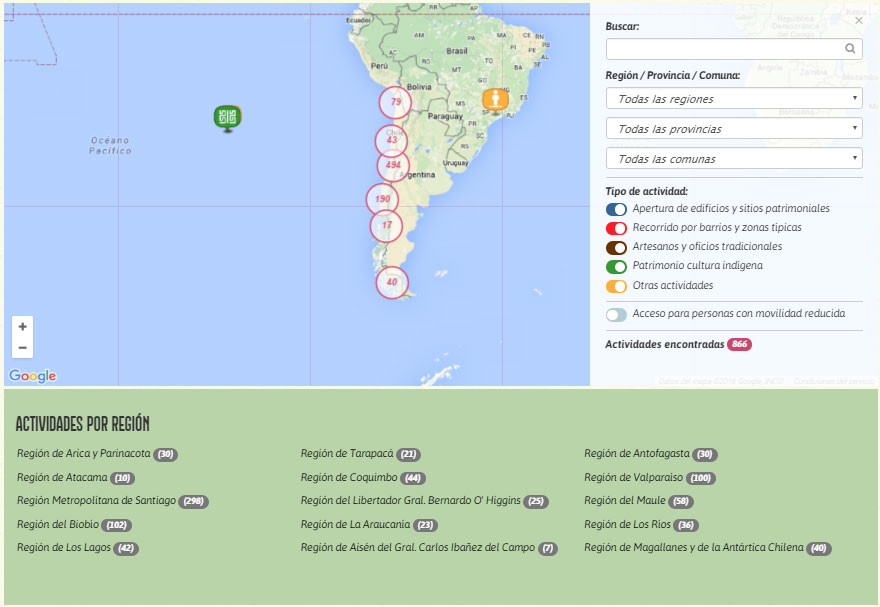Toggle Recorrido por barrios y zonas típicas
This screenshot has width=880, height=607.
616,228
